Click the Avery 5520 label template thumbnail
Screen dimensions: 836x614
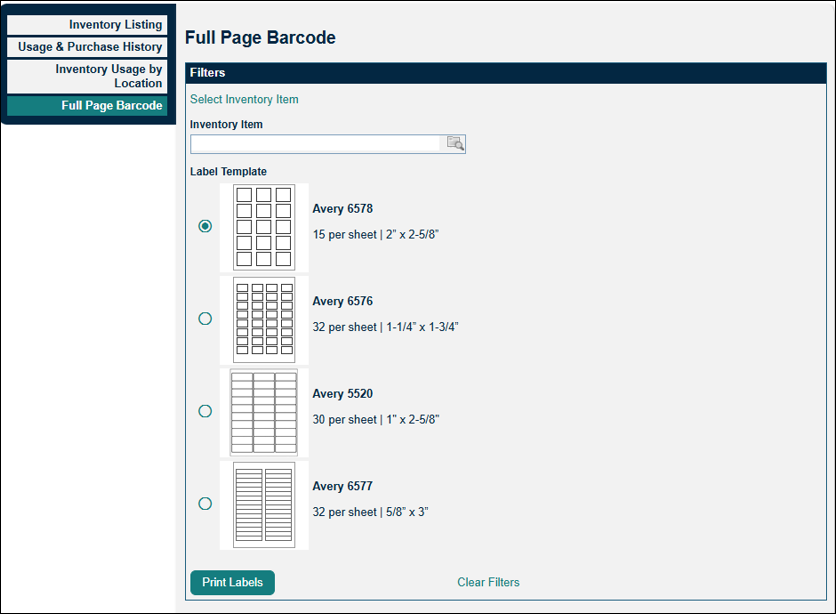pyautogui.click(x=264, y=411)
